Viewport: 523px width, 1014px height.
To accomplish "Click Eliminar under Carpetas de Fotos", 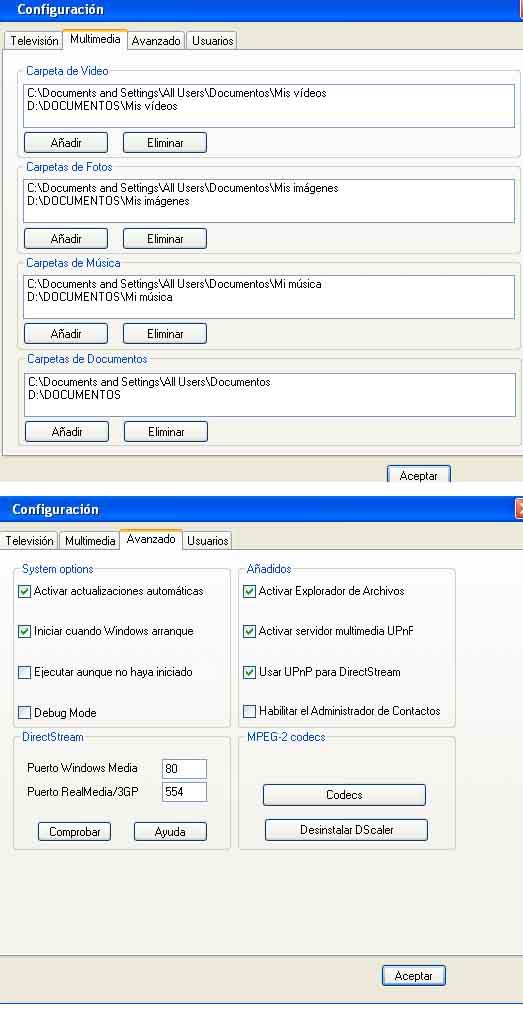I will pyautogui.click(x=165, y=239).
